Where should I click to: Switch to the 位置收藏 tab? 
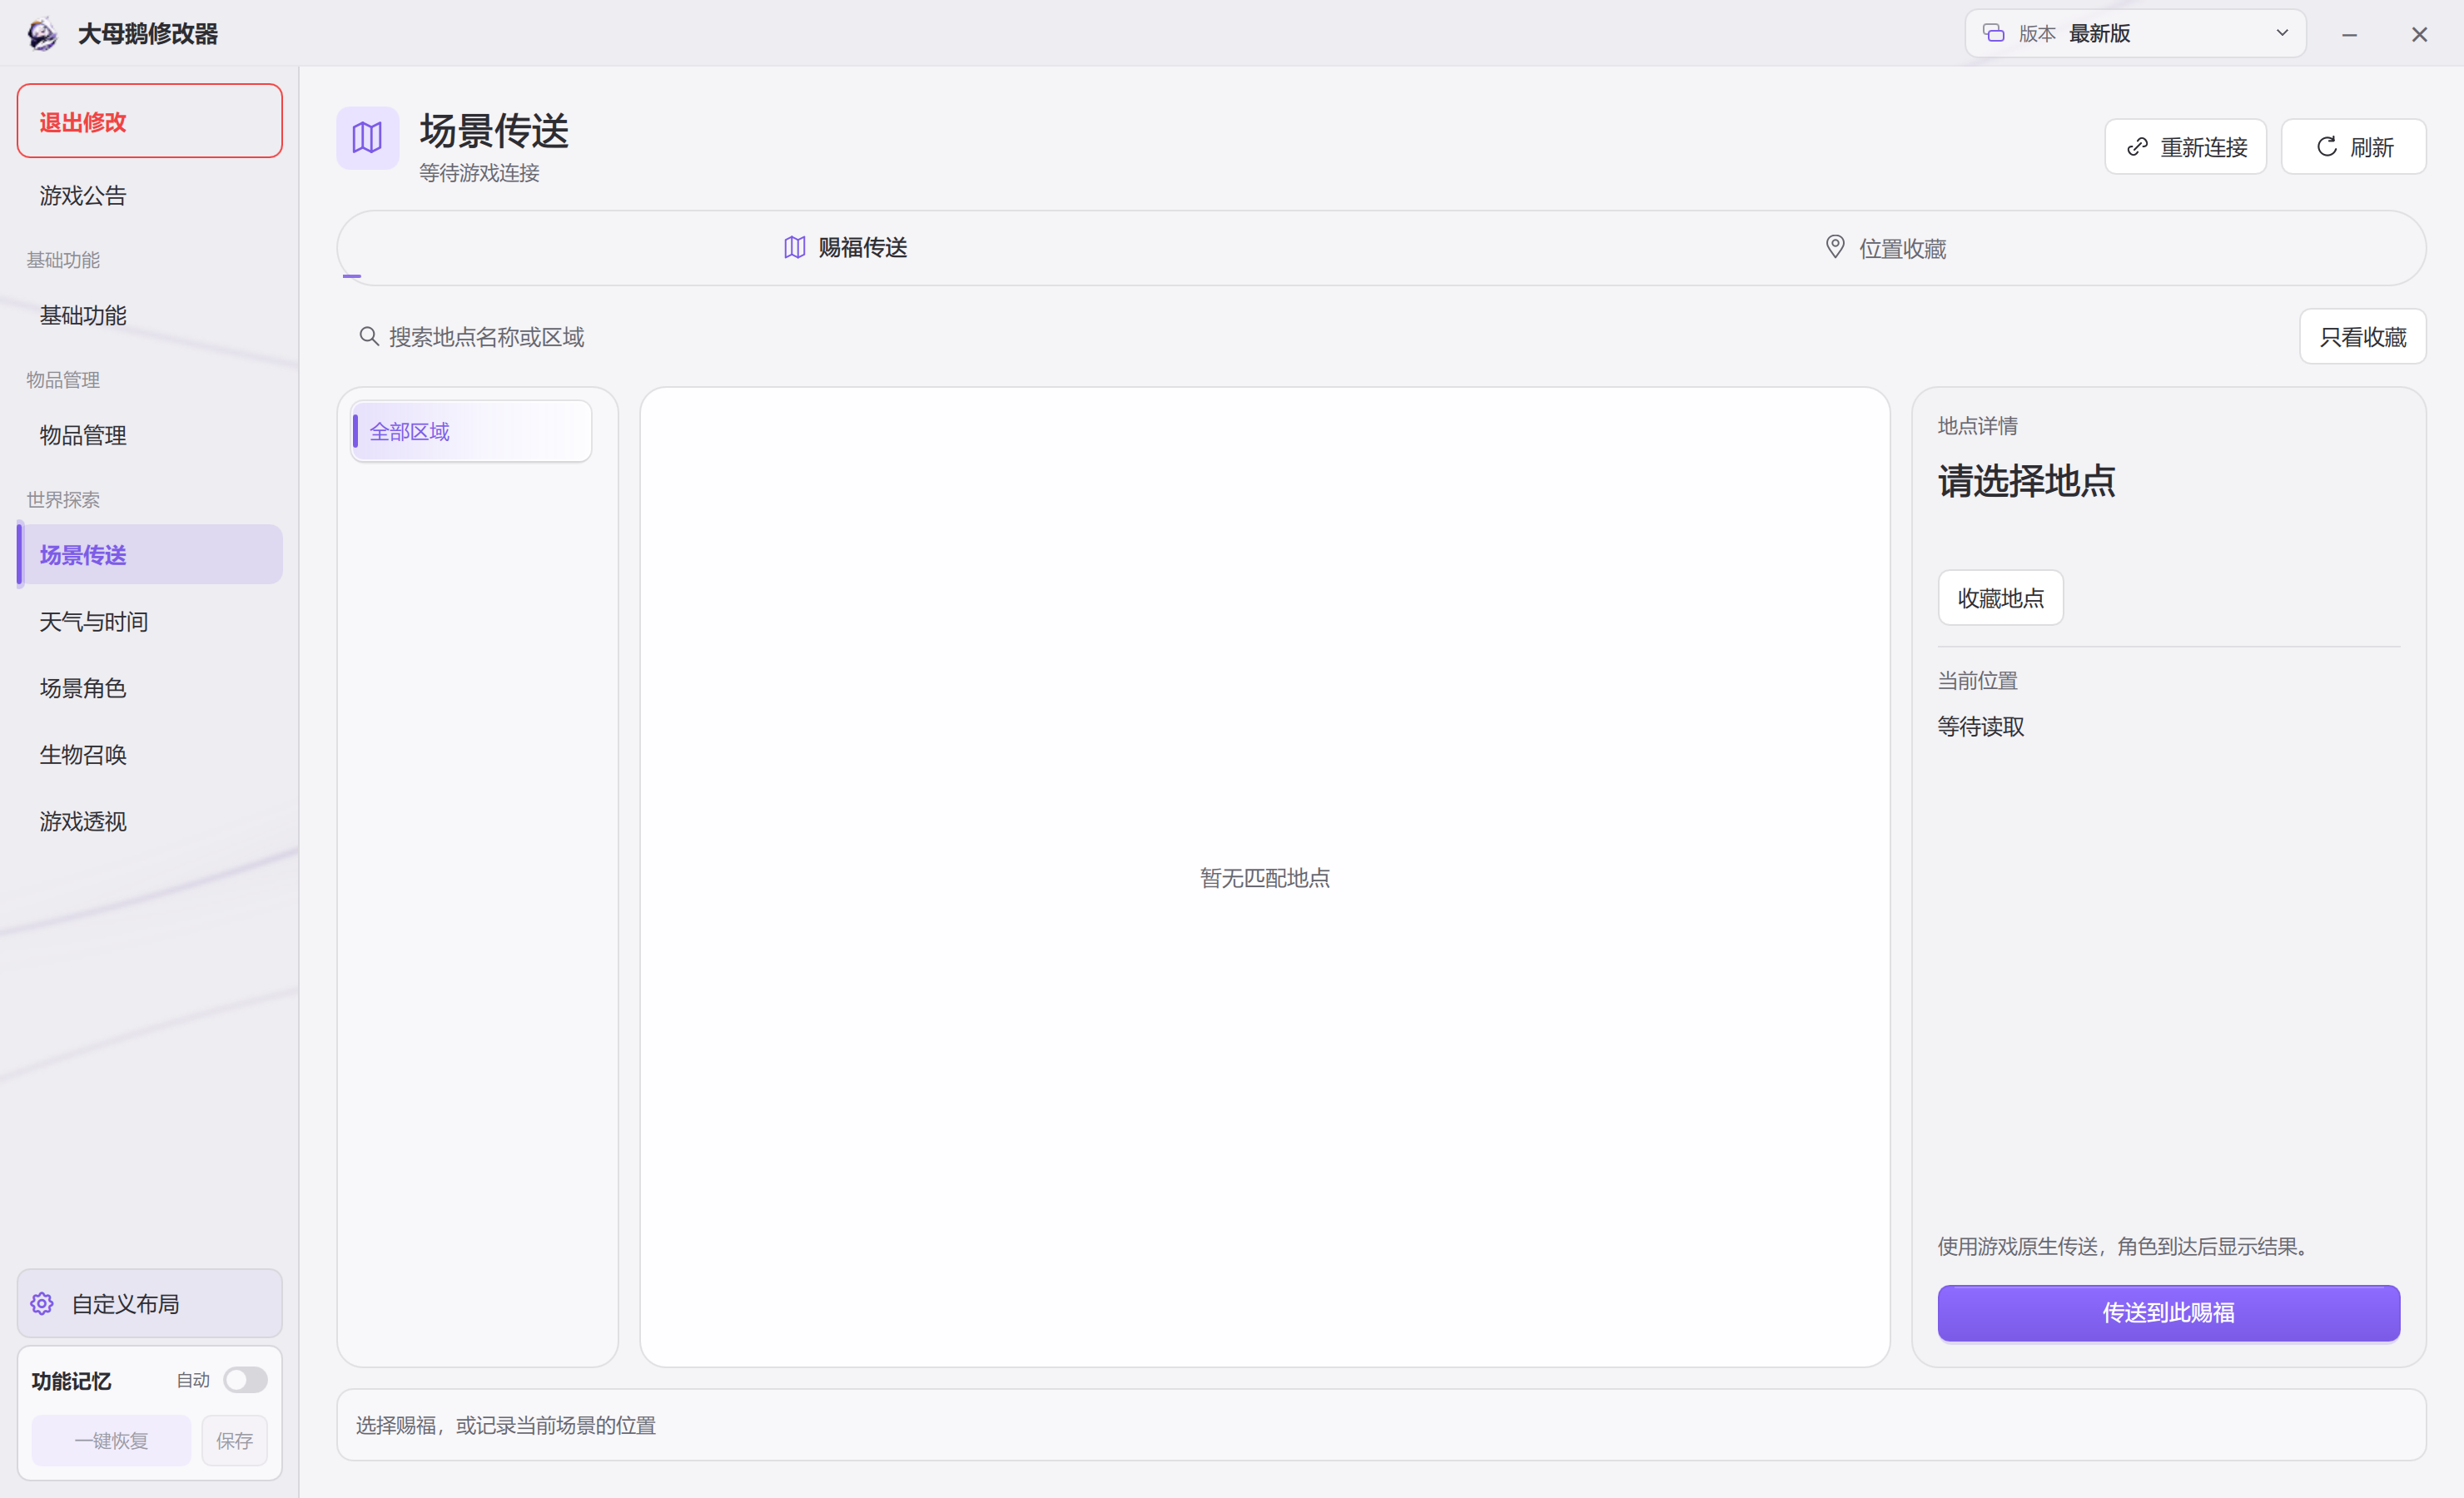(1886, 248)
